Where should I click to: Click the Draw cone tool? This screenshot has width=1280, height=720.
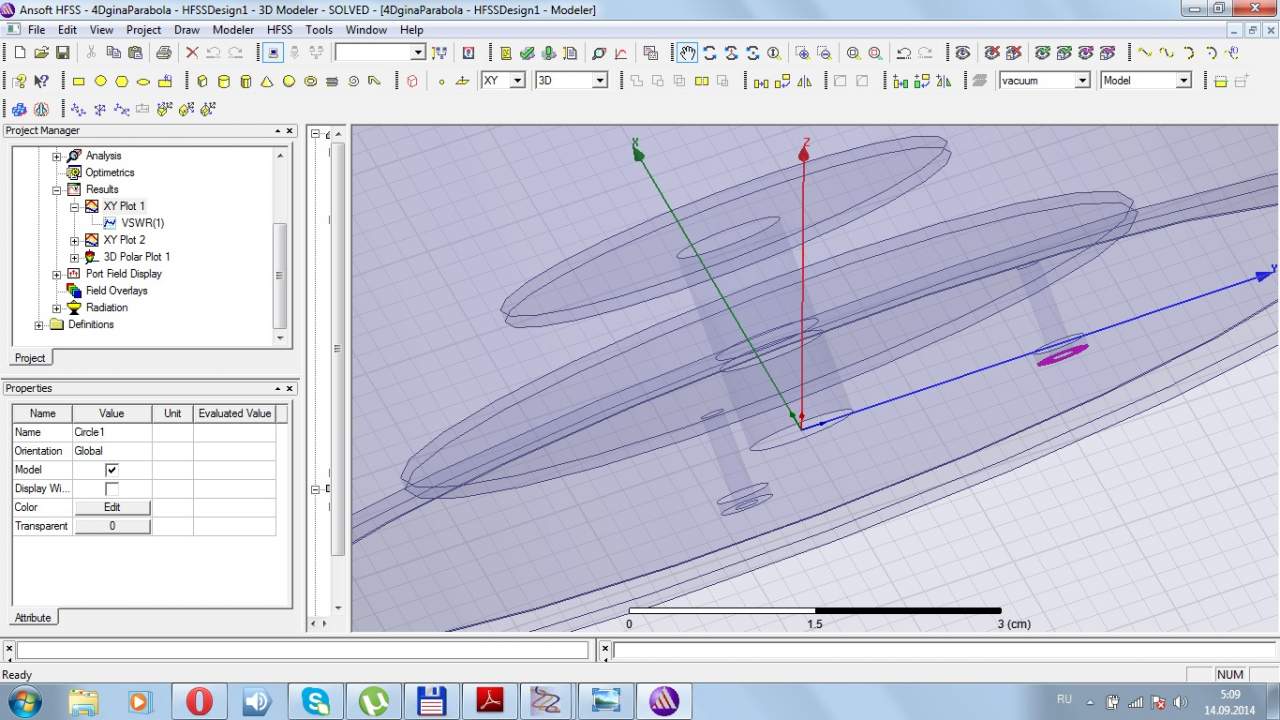[267, 81]
